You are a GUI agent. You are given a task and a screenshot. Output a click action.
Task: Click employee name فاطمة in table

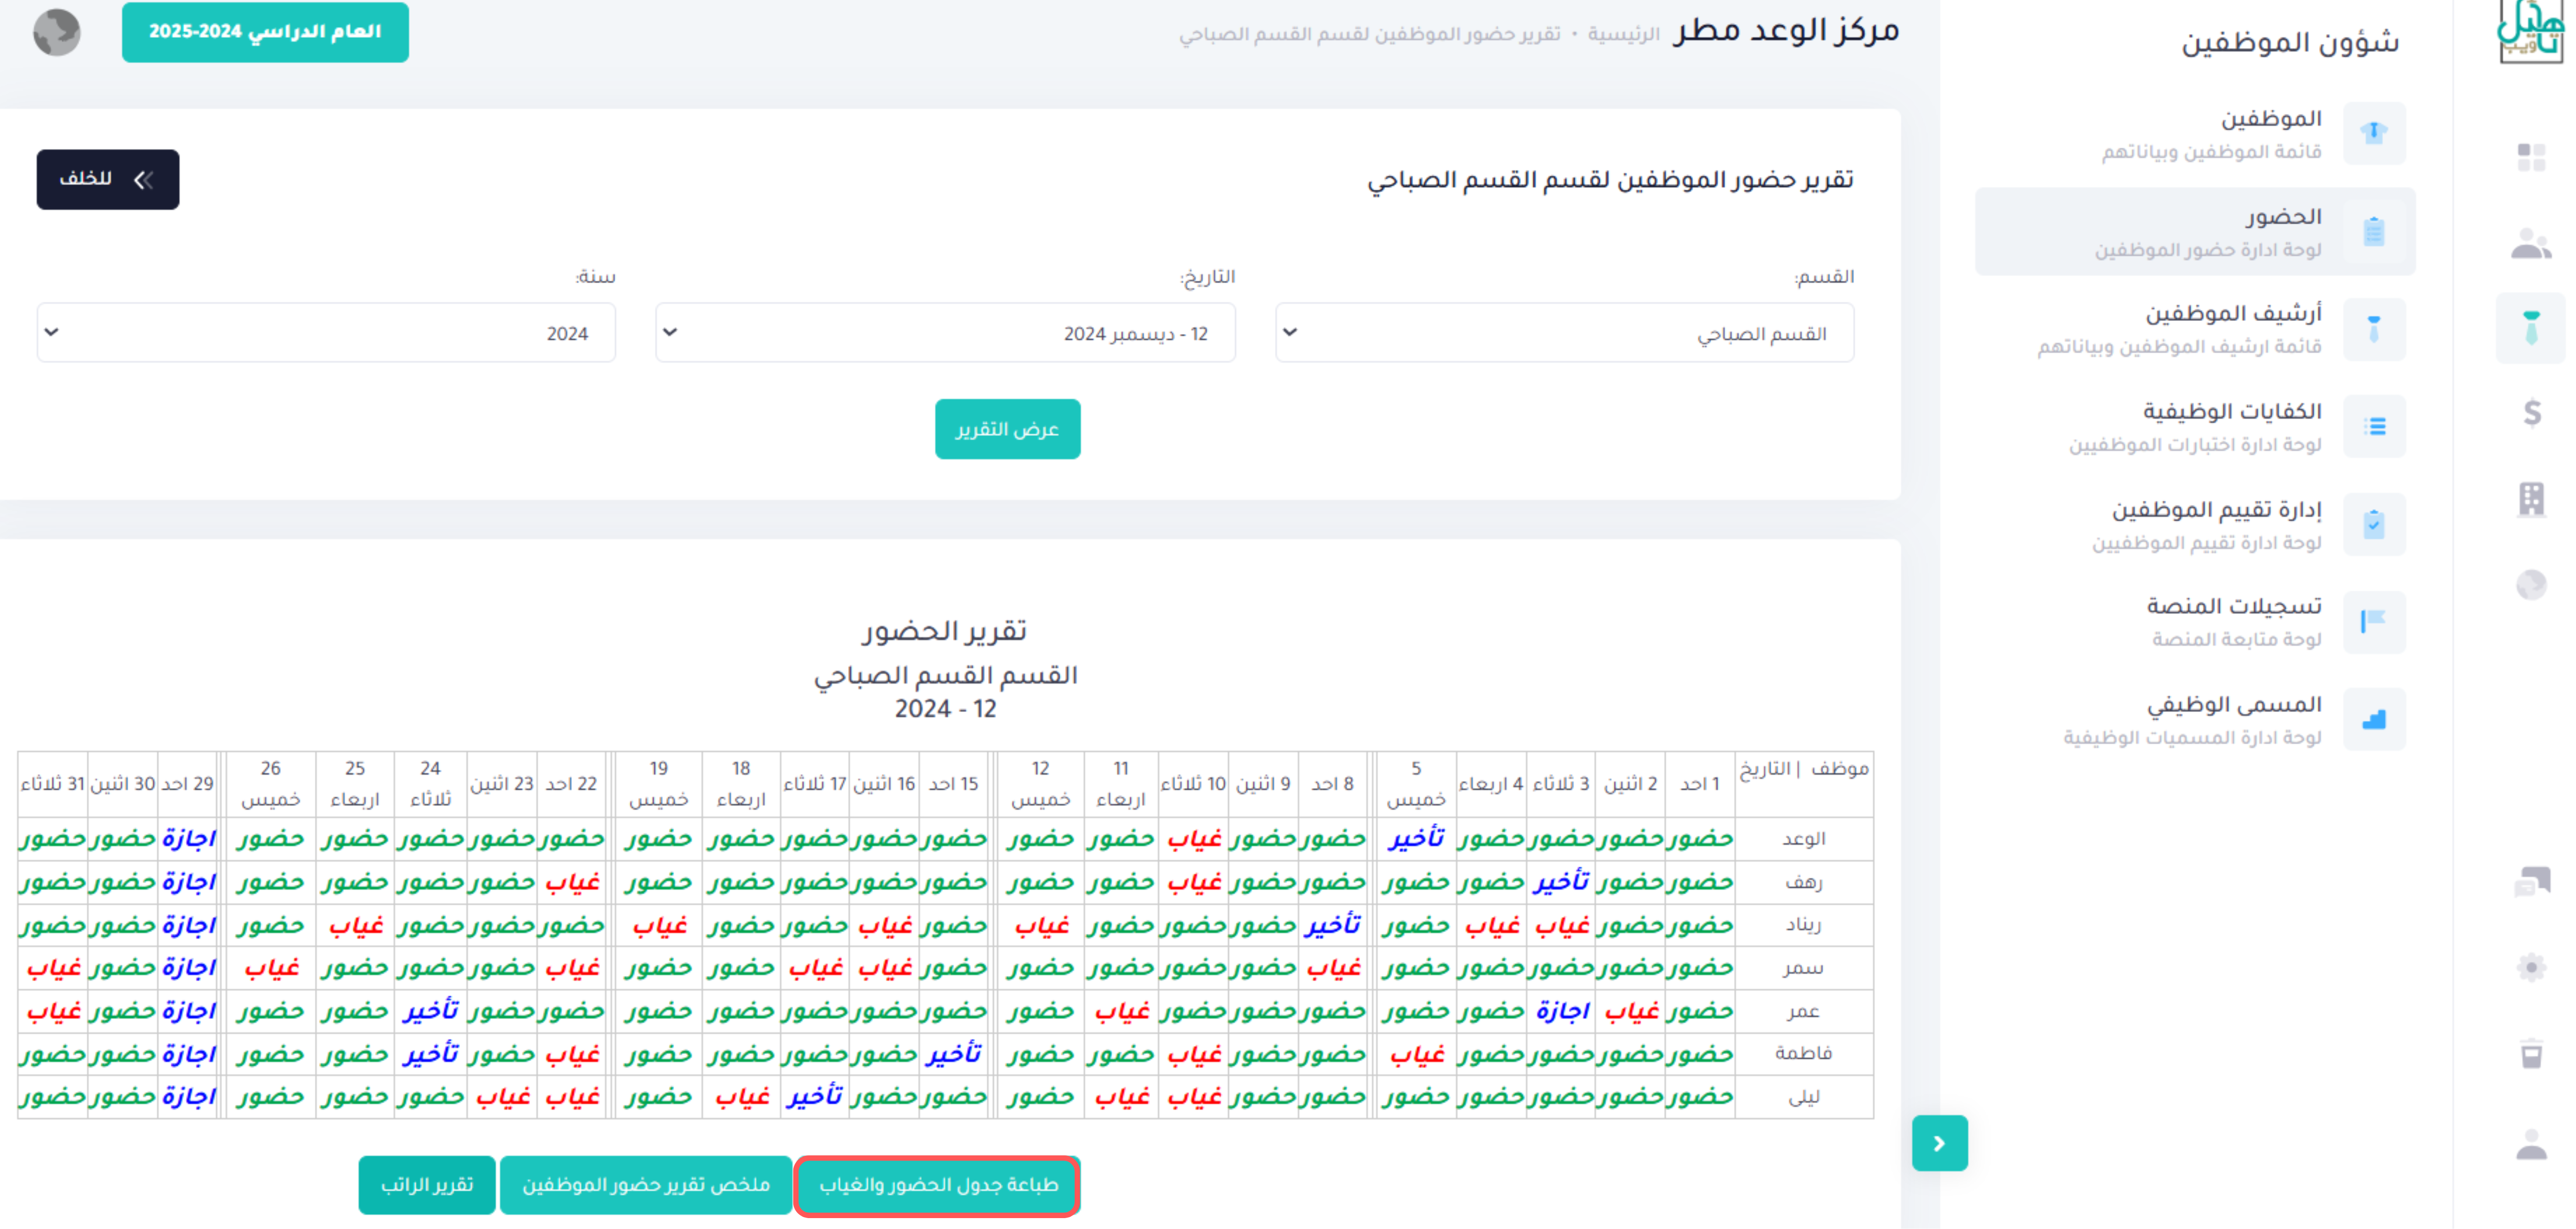tap(1804, 1054)
